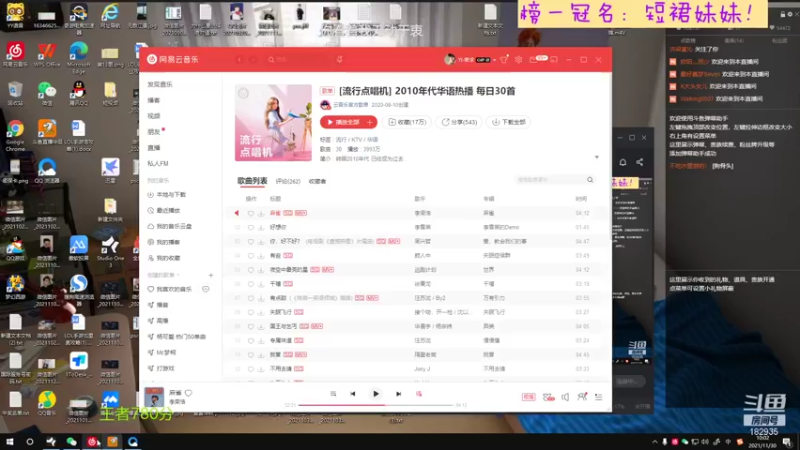Click the title bar search field

tap(298, 60)
